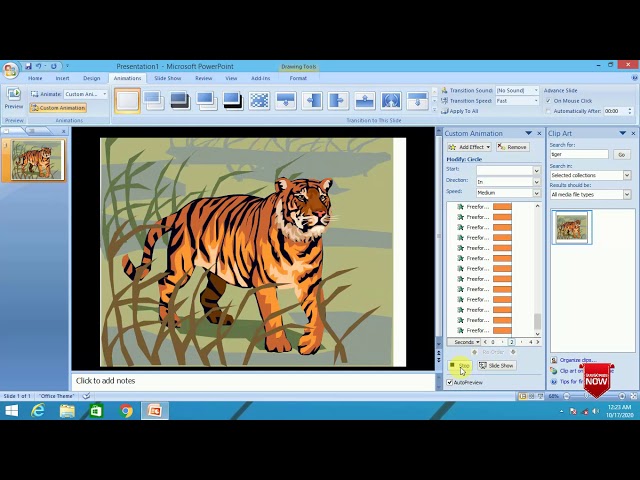Apply the Wipe Right transition
The image size is (640, 480).
[338, 100]
